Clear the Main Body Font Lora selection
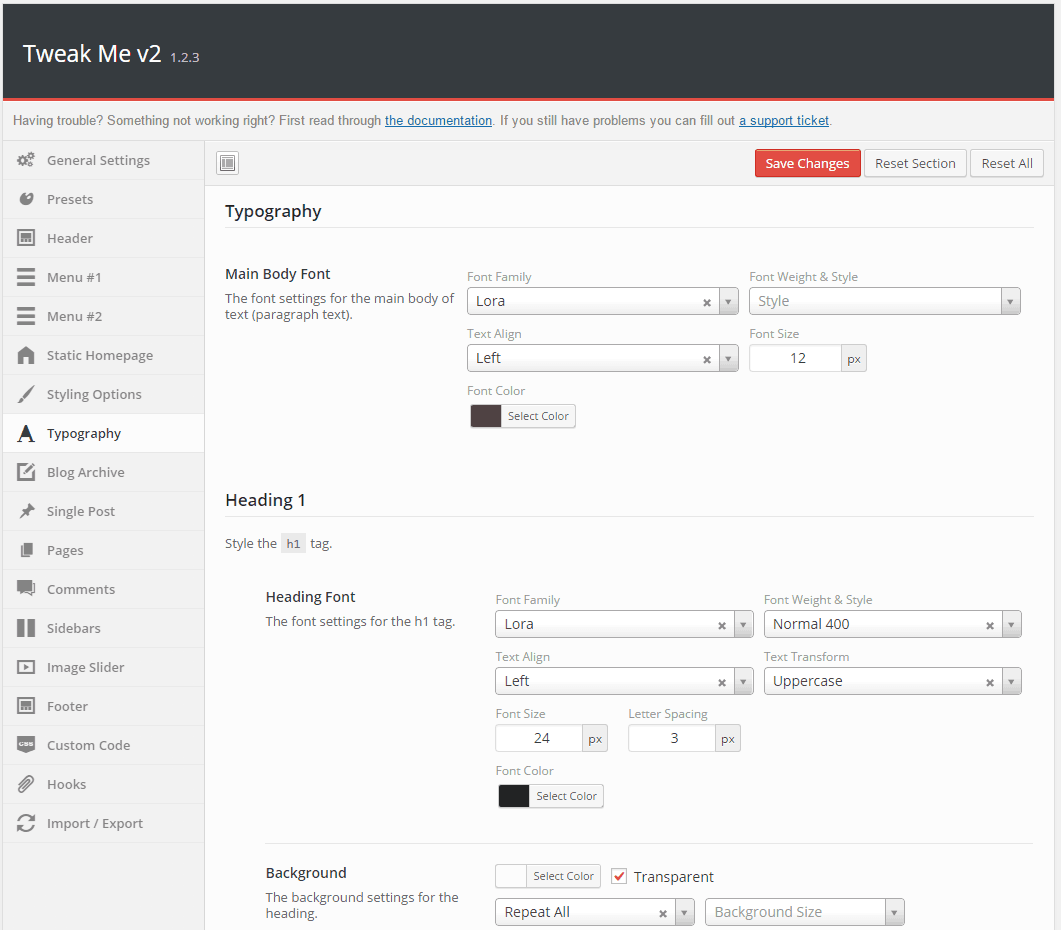 click(706, 302)
